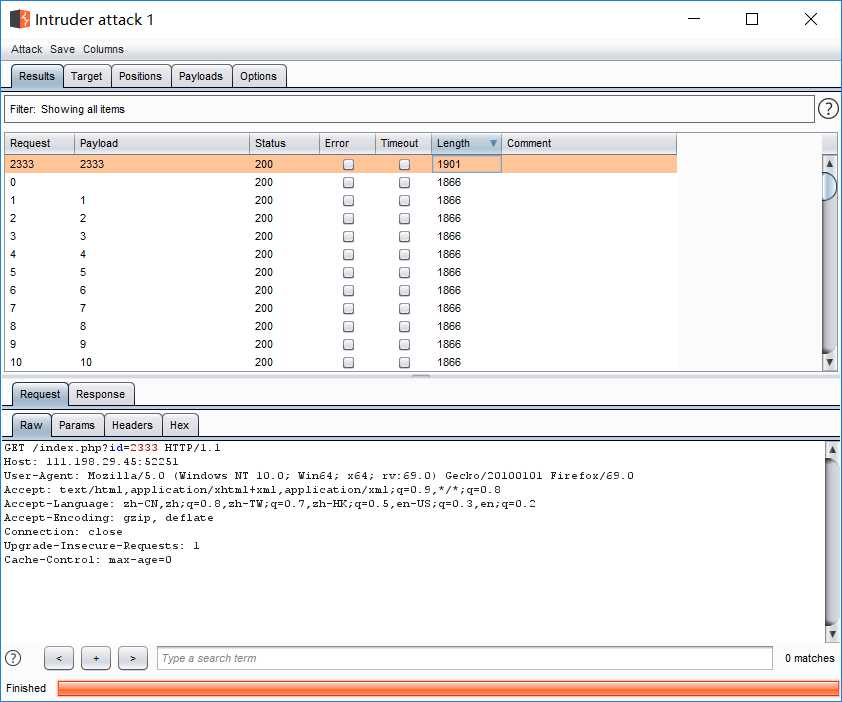This screenshot has width=842, height=702.
Task: Select the result row for request 0
Action: coord(340,182)
